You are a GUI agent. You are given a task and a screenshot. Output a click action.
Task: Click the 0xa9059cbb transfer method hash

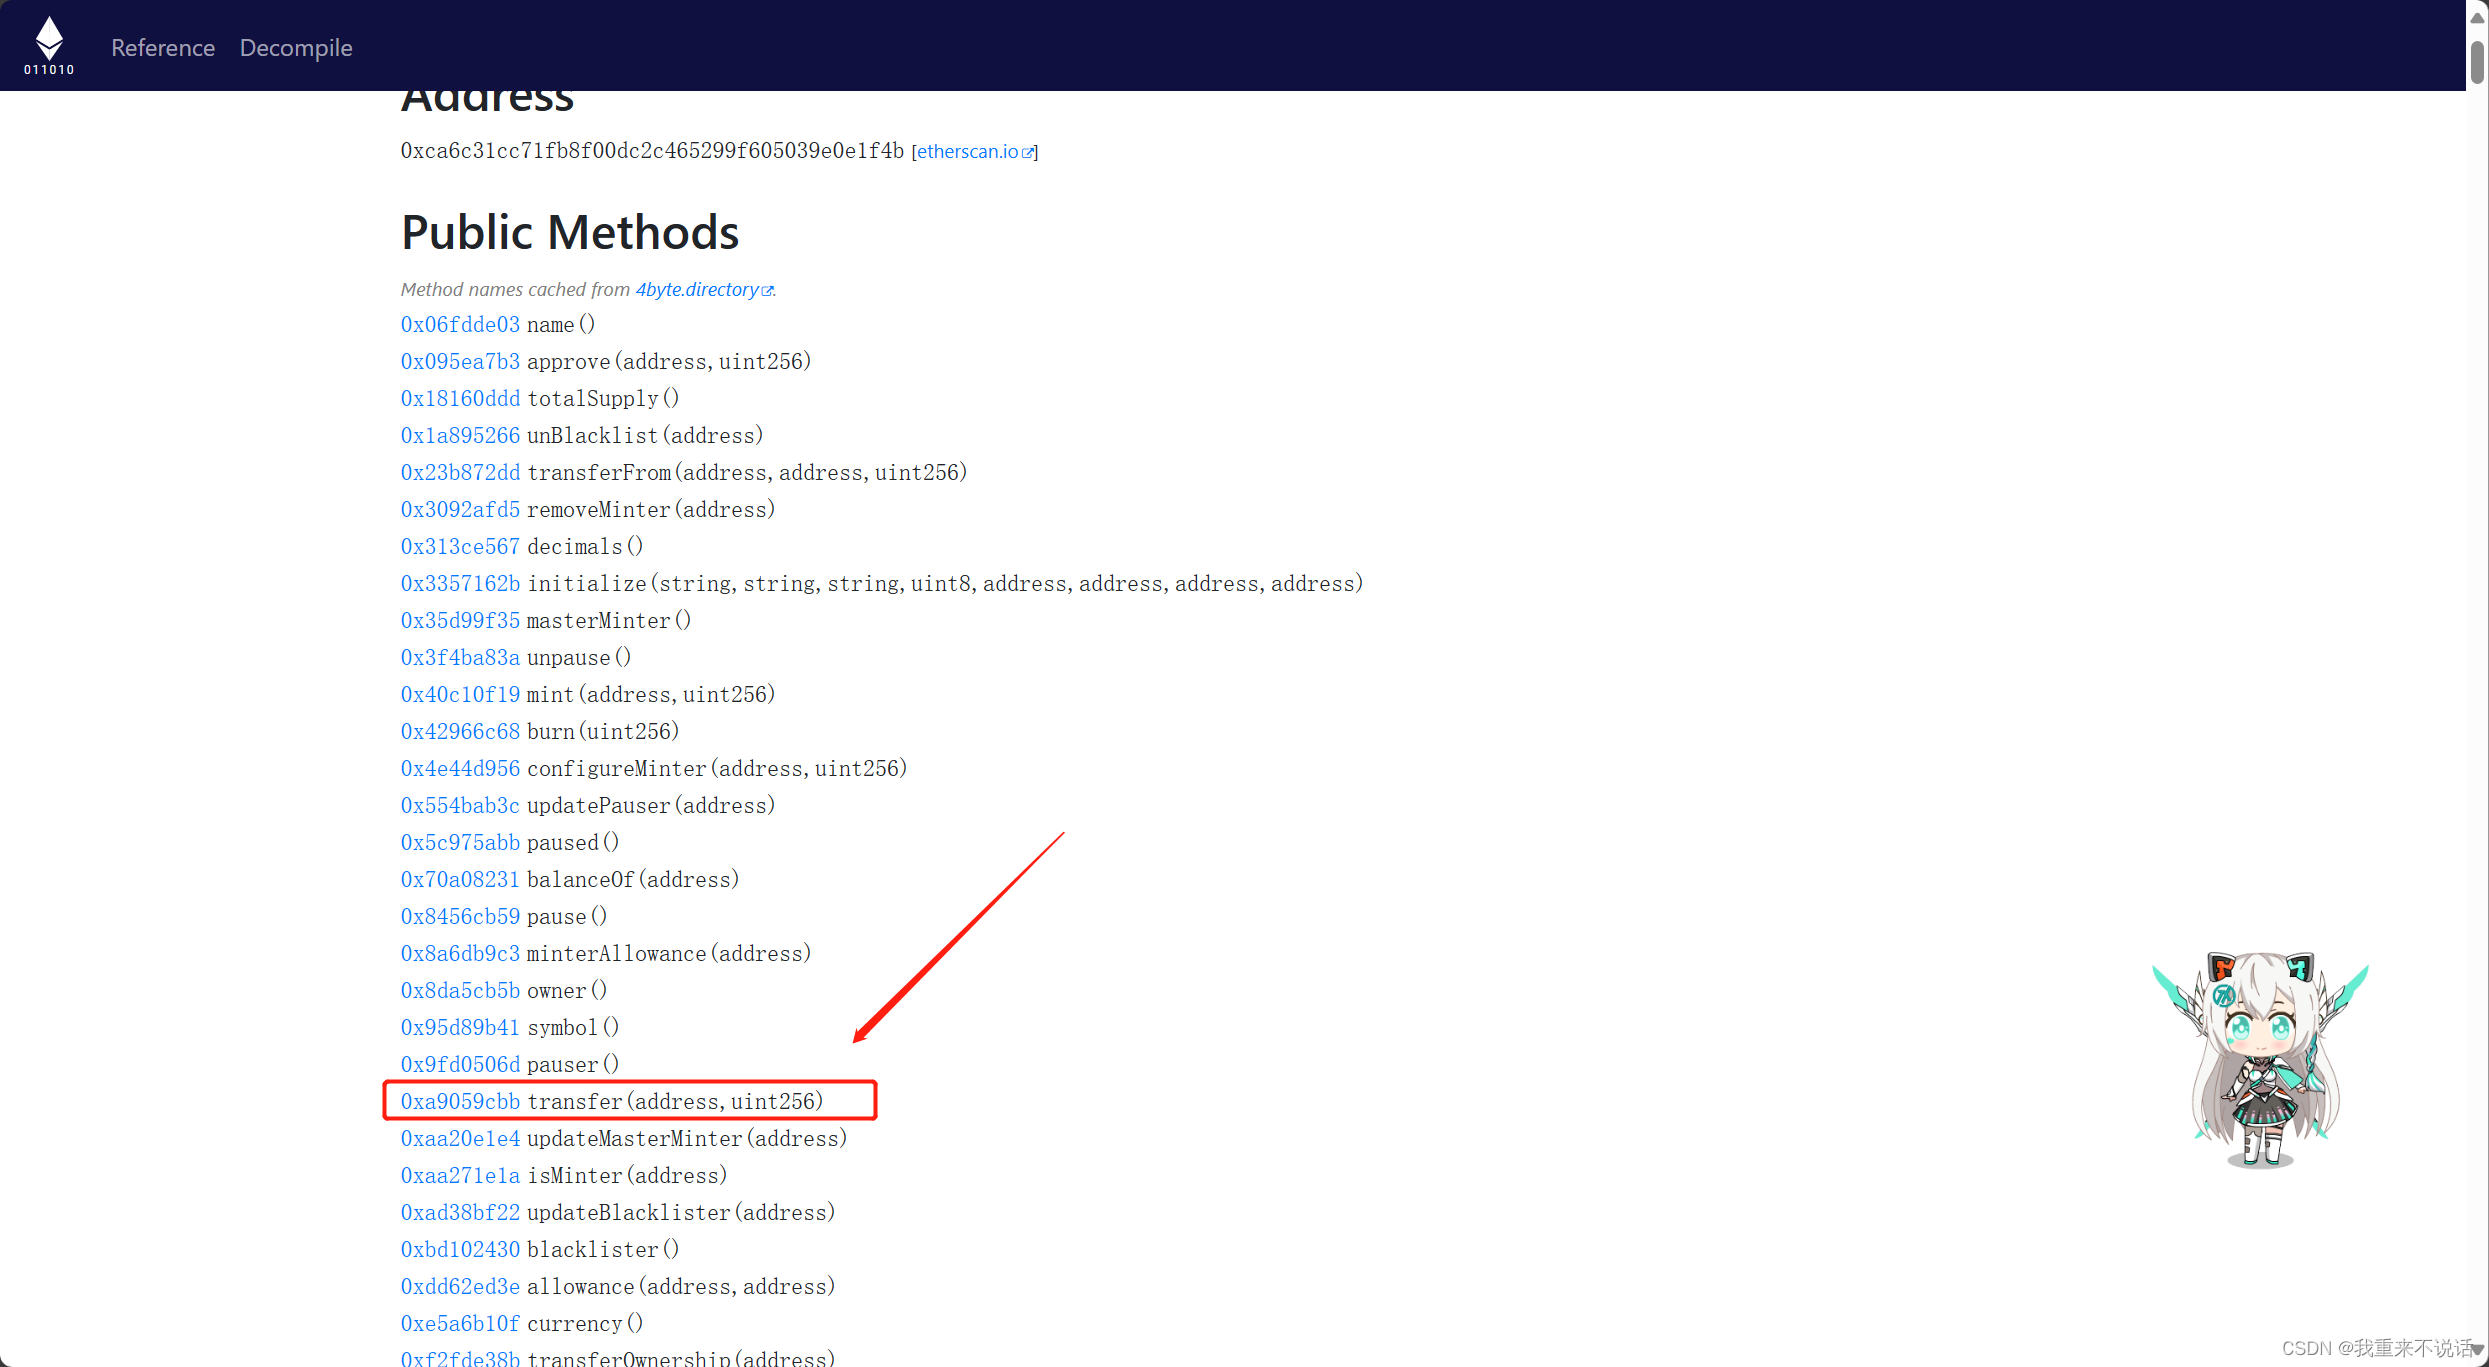[x=460, y=1101]
